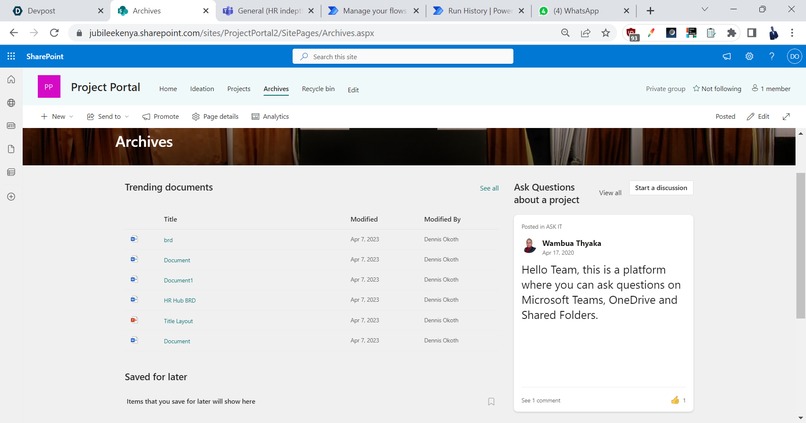
Task: Open My files page icon in left rail
Action: (11, 149)
